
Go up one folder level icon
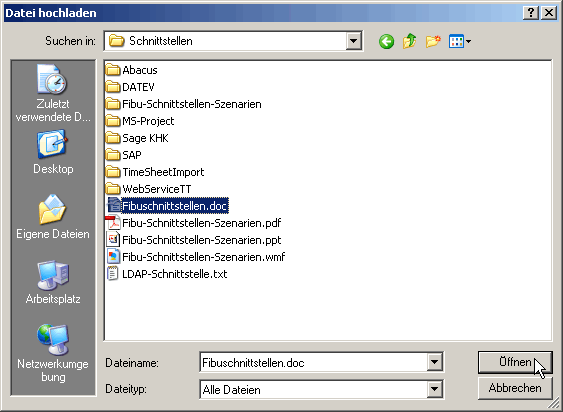coord(409,41)
